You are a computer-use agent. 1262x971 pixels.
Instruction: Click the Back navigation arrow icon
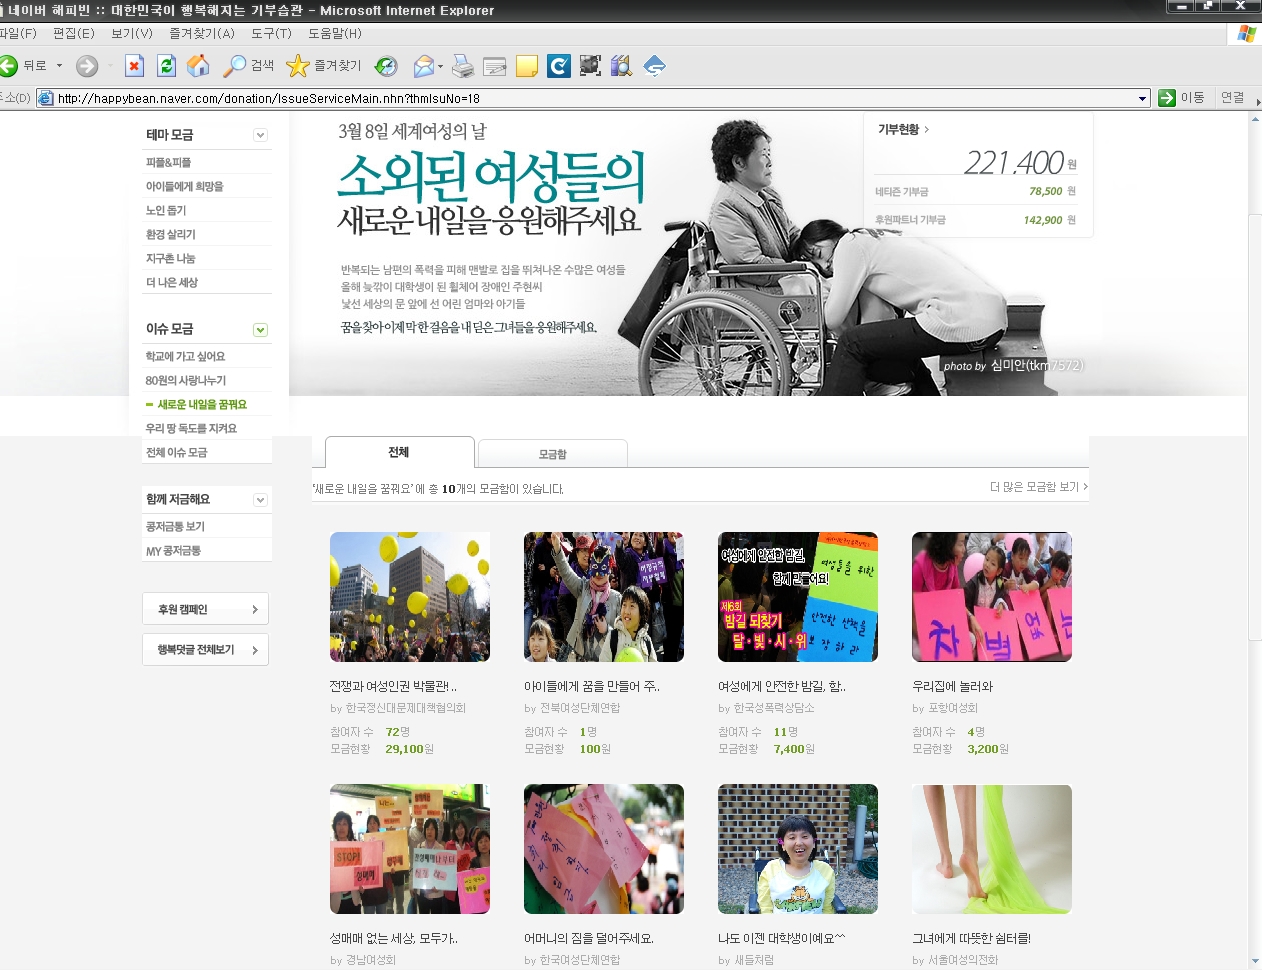click(10, 66)
